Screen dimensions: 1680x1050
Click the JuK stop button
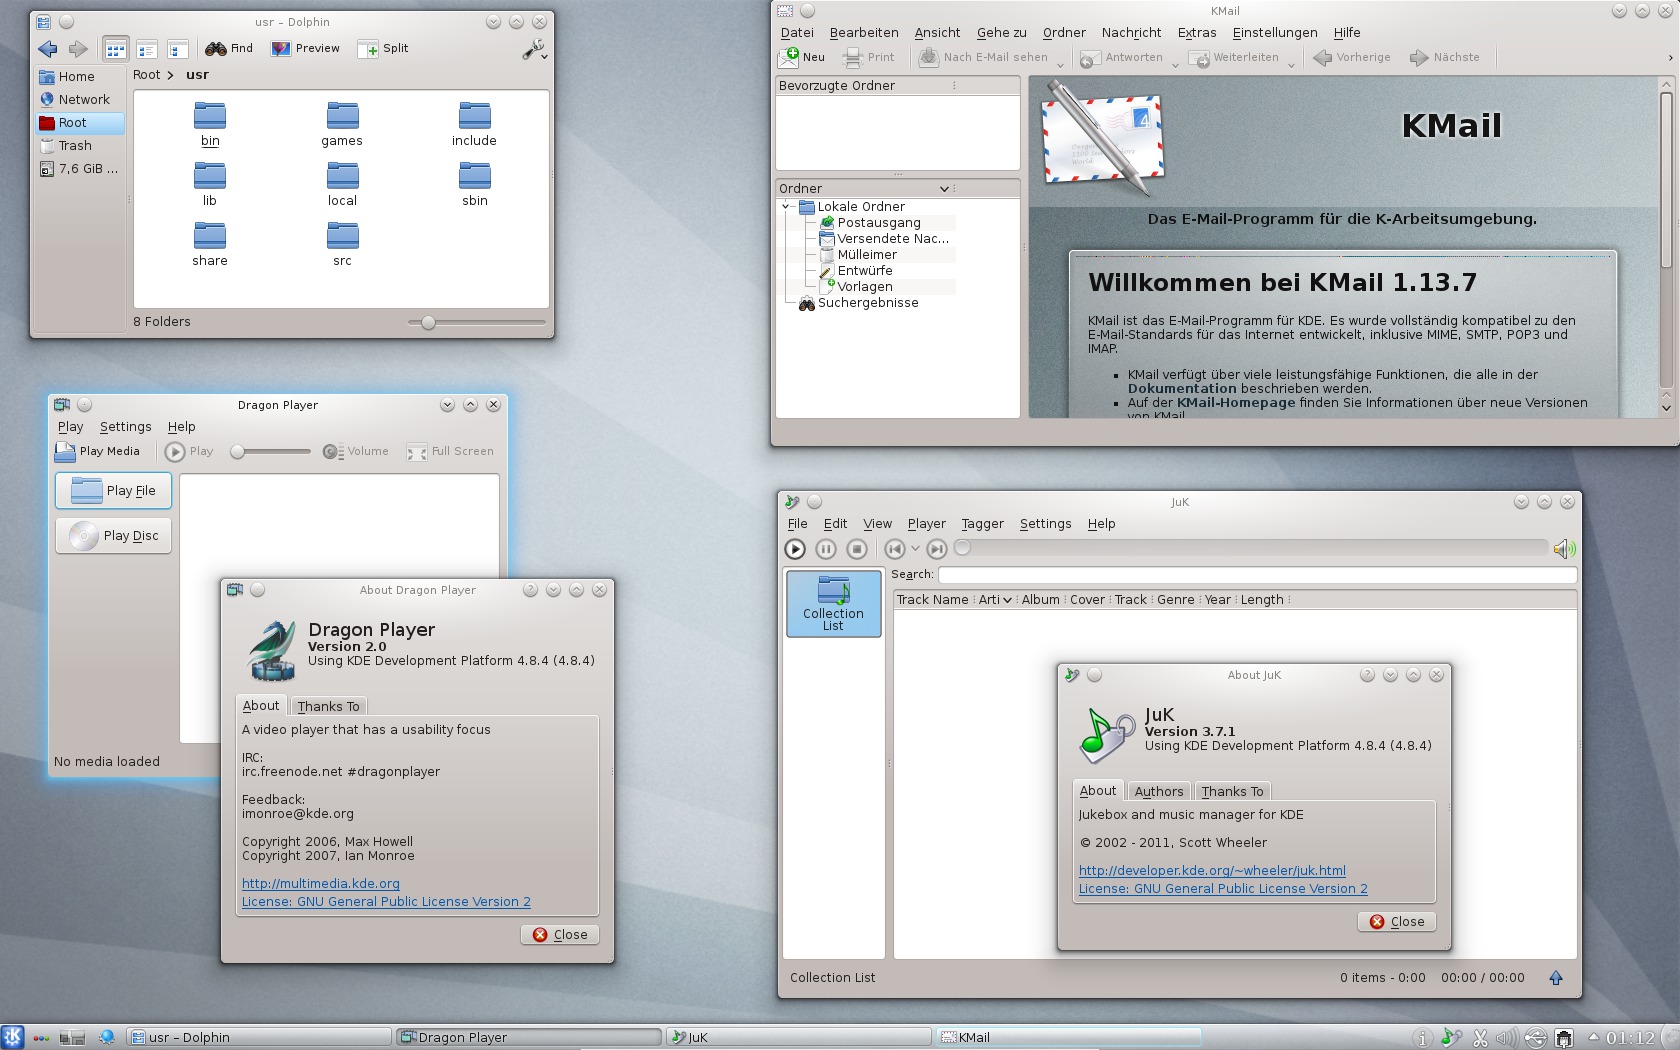857,549
